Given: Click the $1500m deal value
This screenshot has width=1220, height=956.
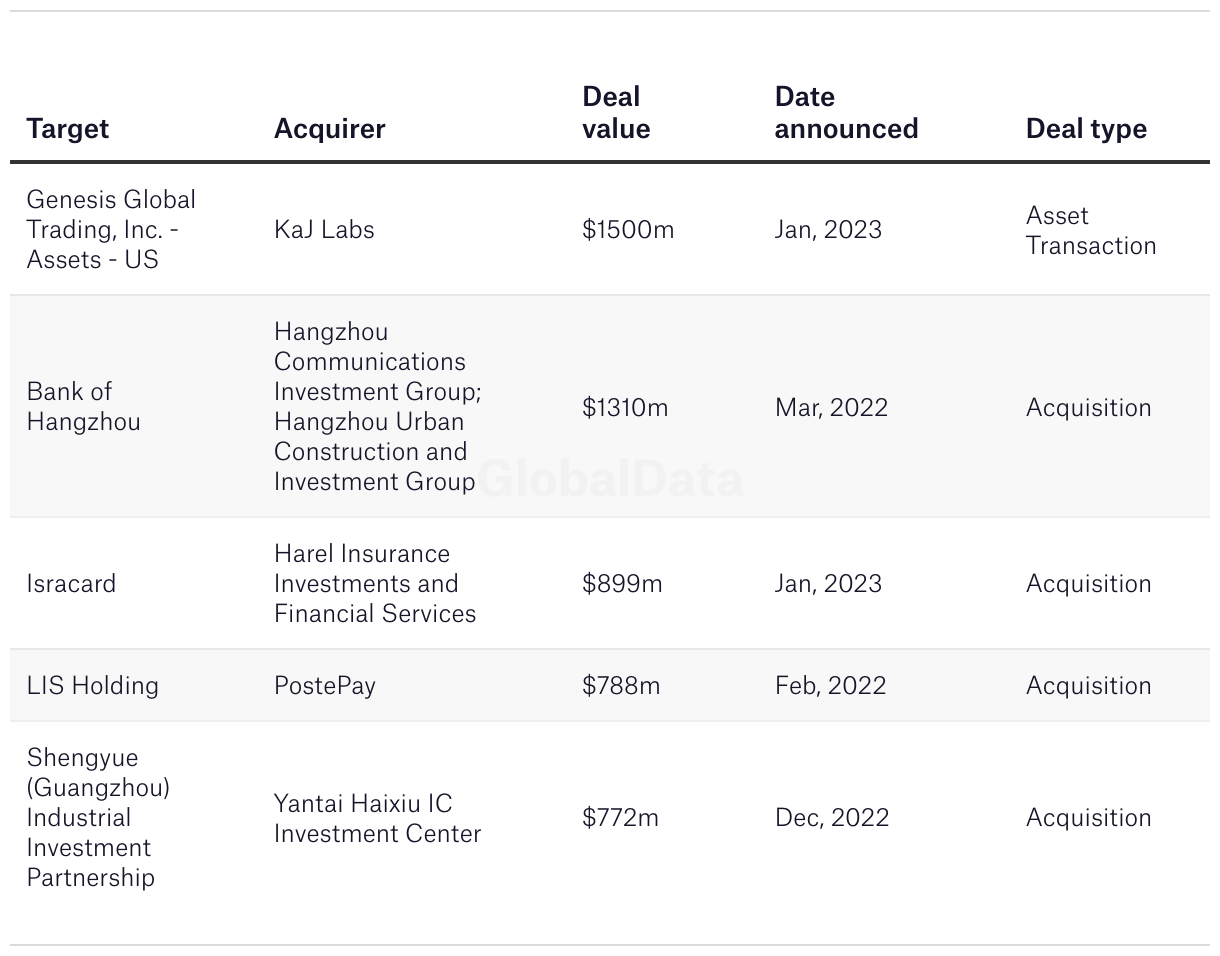Looking at the screenshot, I should point(628,229).
